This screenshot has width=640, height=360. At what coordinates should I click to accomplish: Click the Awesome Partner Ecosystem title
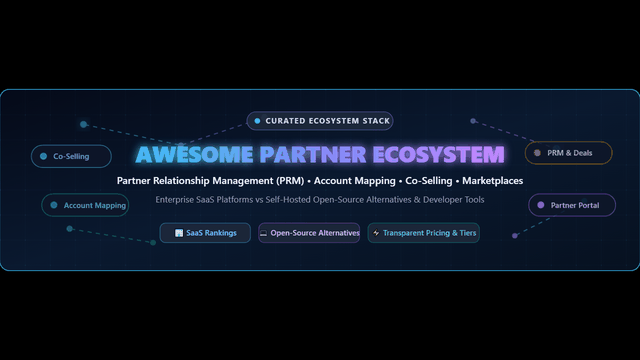[320, 154]
